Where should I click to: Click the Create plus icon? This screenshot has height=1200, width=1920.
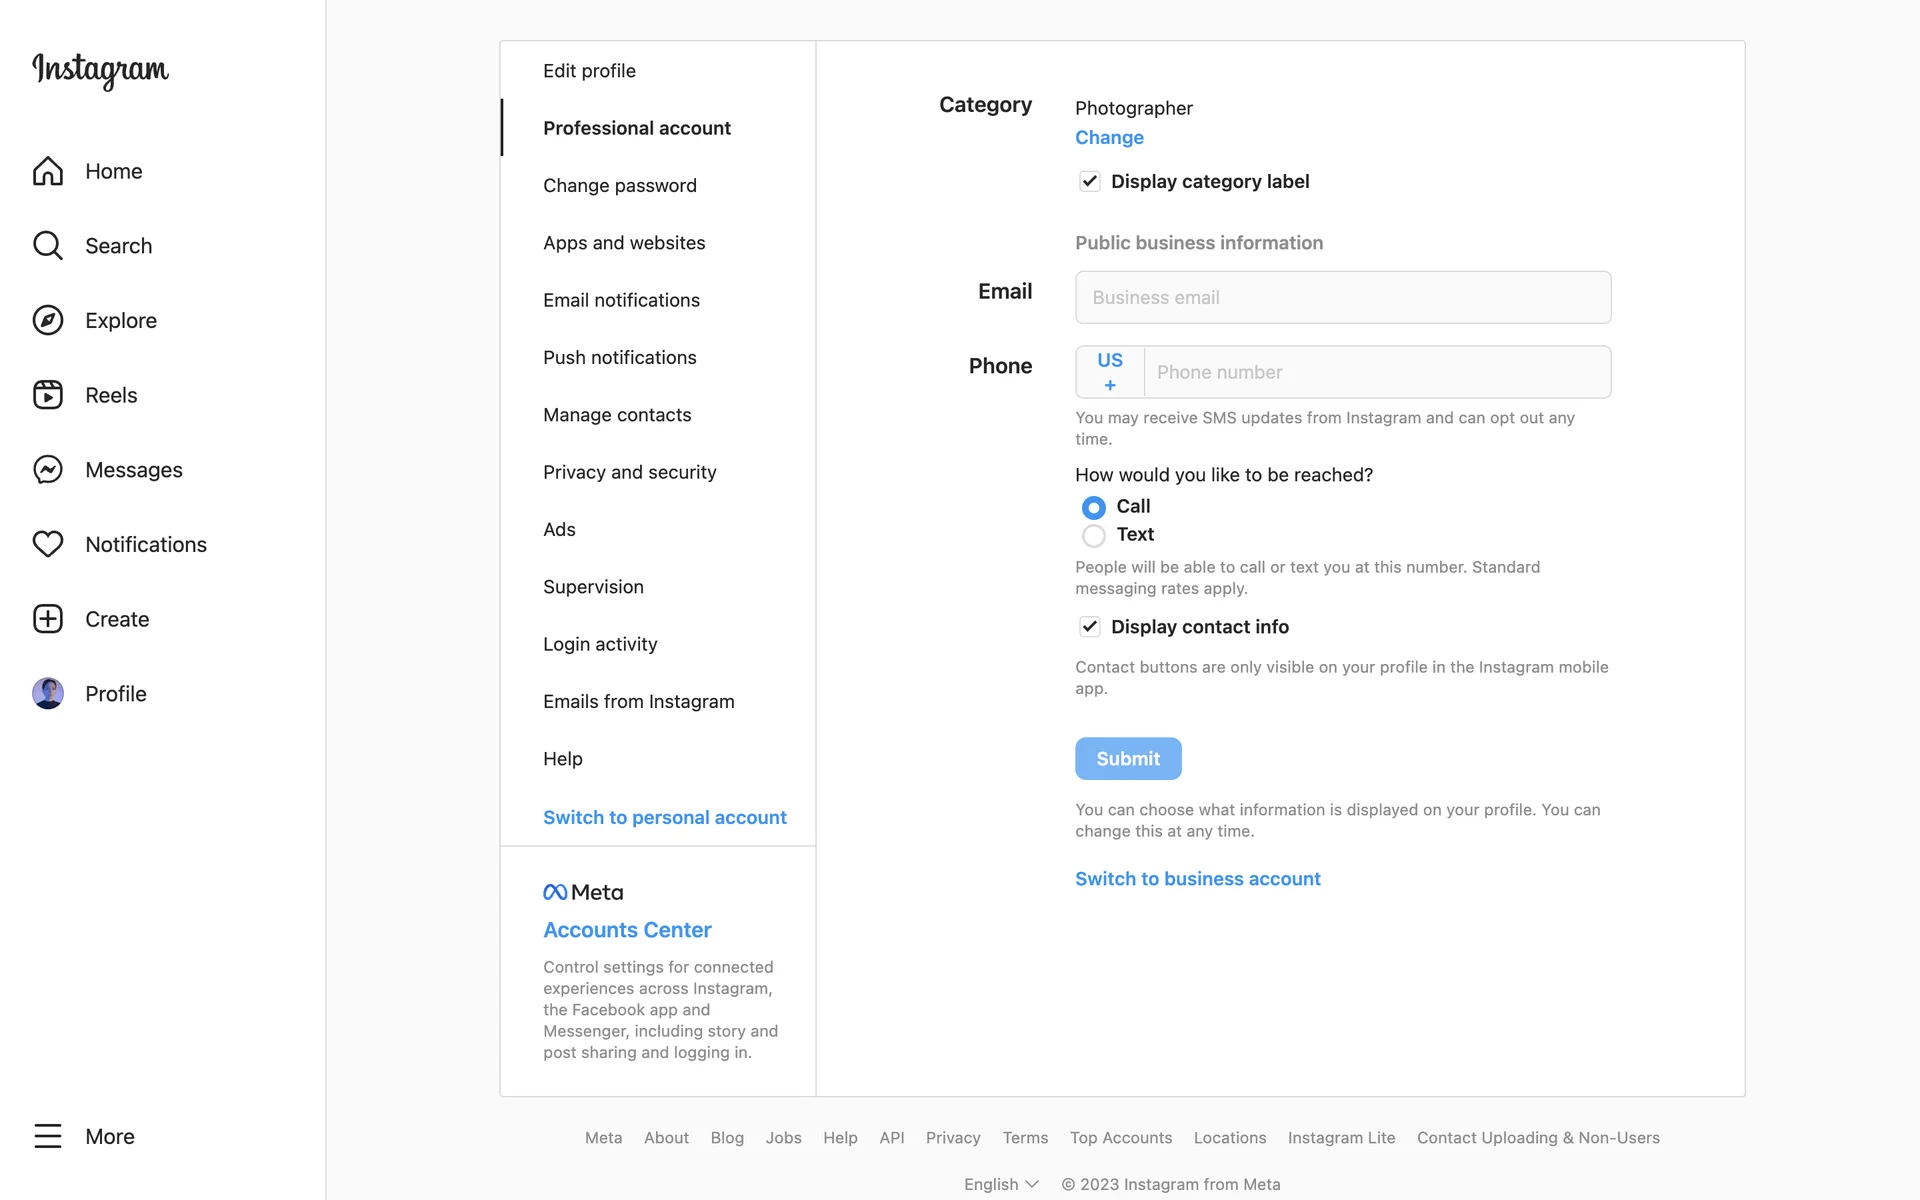tap(48, 619)
